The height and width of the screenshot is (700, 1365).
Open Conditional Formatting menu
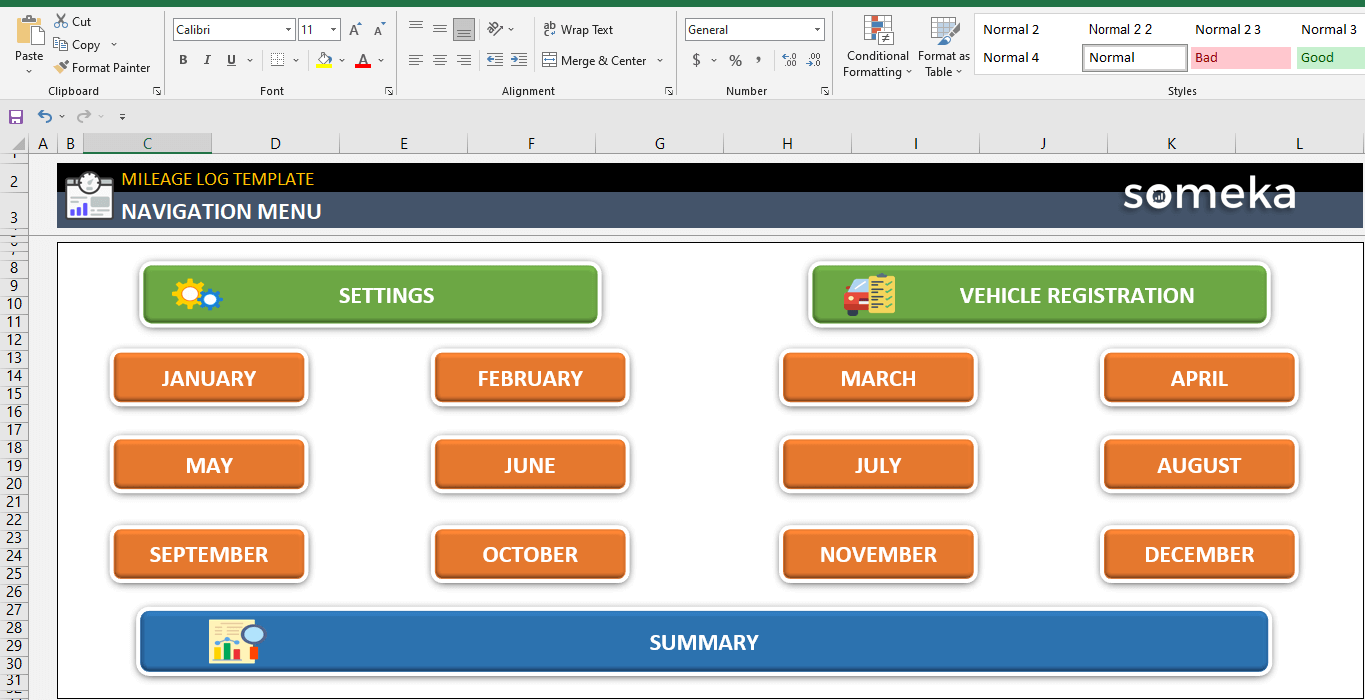877,47
